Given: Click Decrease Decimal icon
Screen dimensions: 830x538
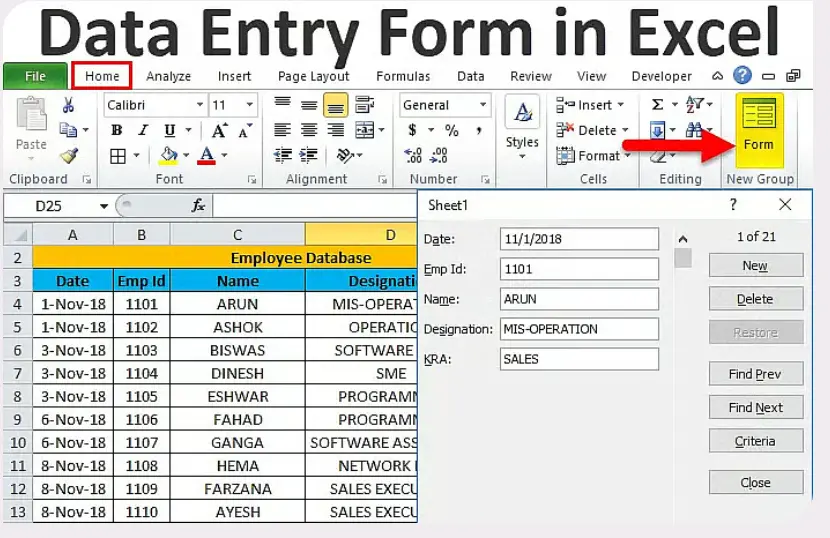Looking at the screenshot, I should pyautogui.click(x=439, y=155).
